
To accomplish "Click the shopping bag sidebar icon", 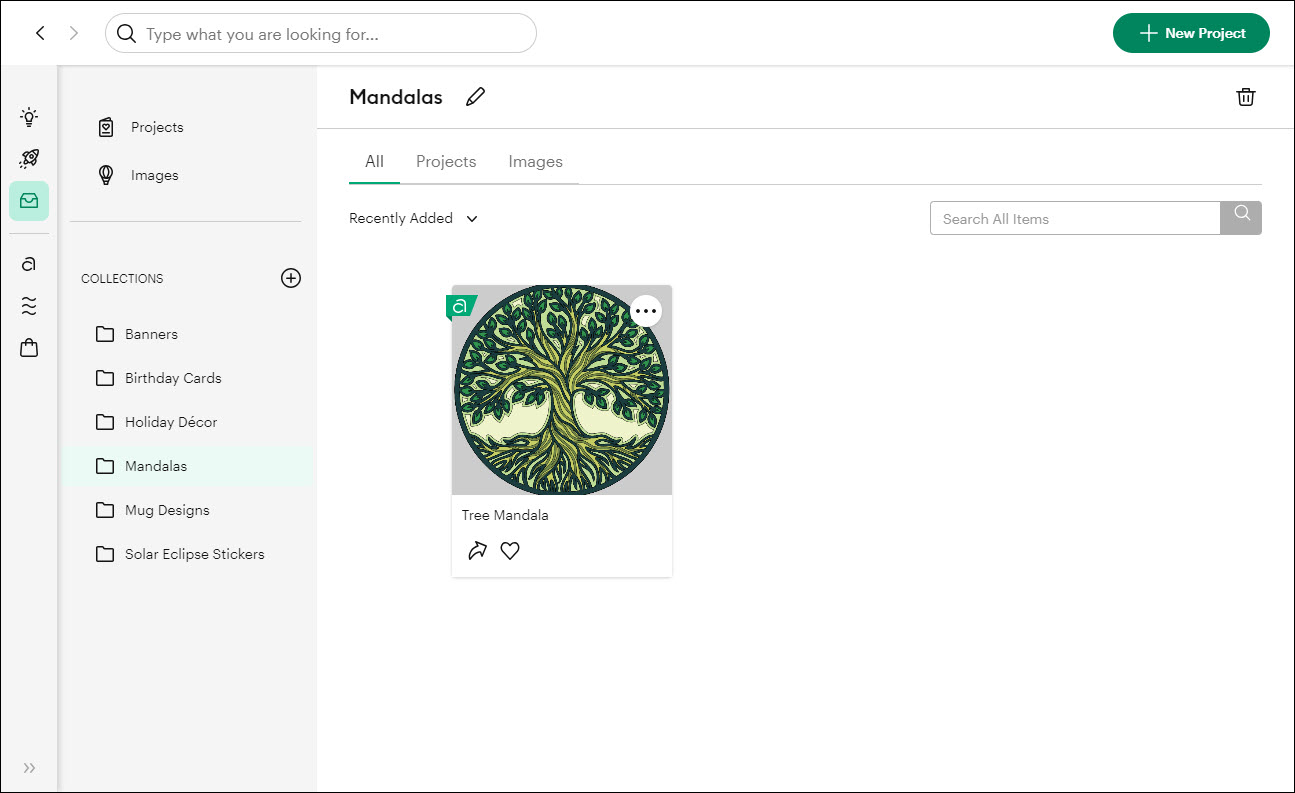I will [x=29, y=348].
